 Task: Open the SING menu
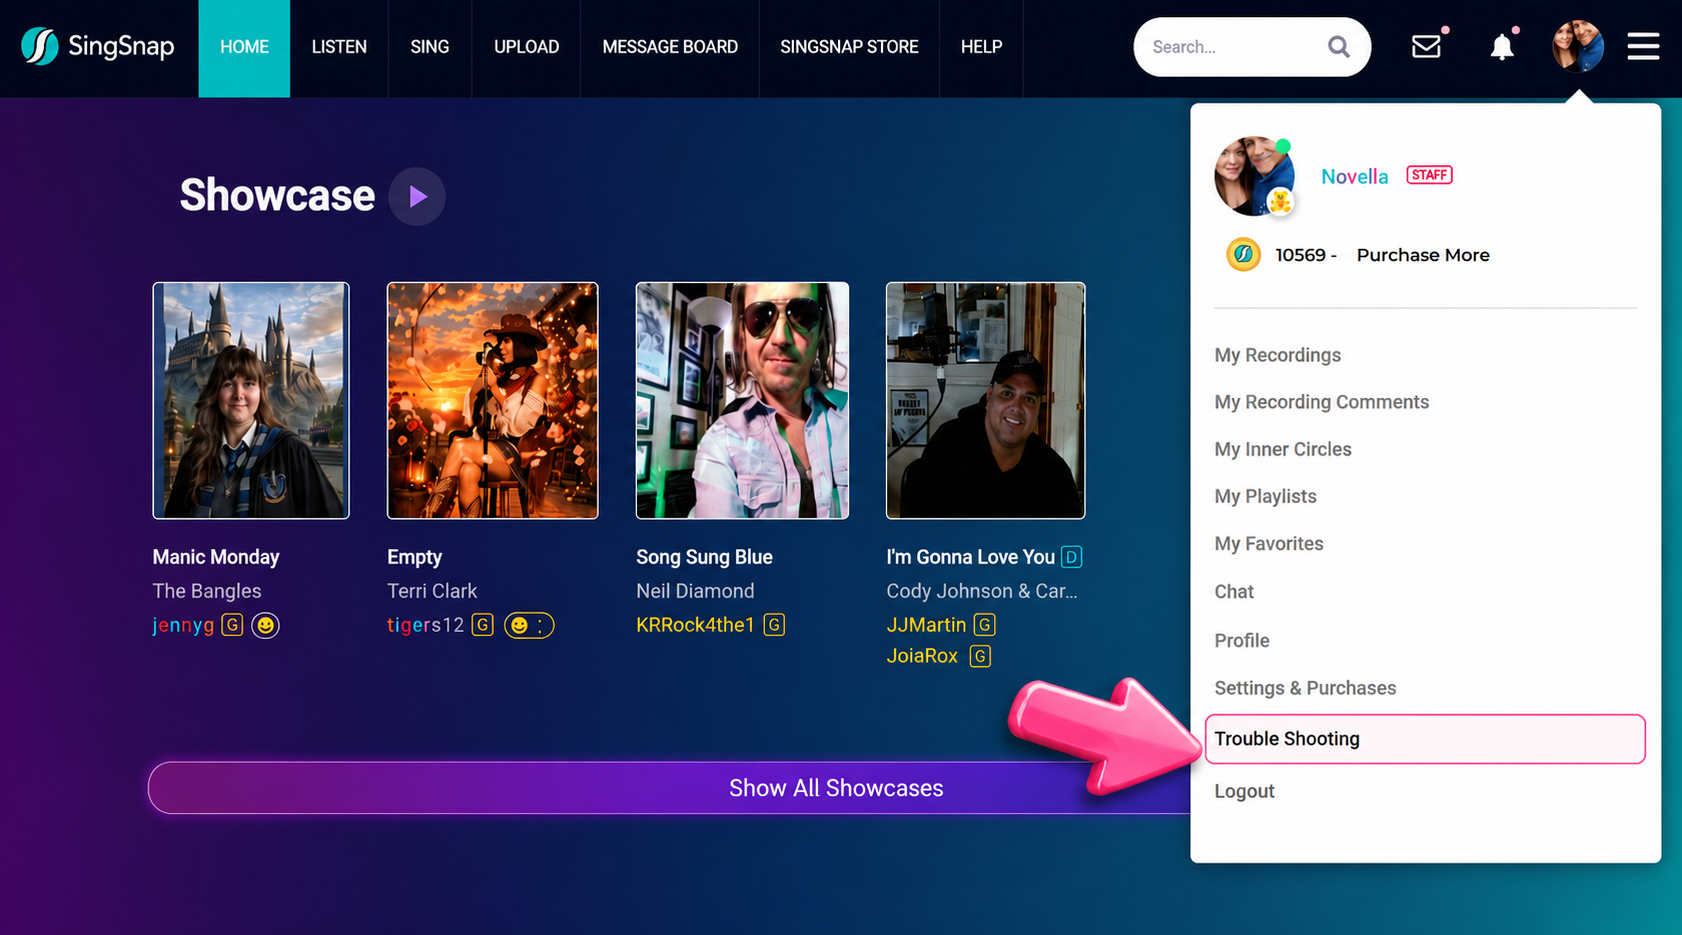[x=430, y=48]
